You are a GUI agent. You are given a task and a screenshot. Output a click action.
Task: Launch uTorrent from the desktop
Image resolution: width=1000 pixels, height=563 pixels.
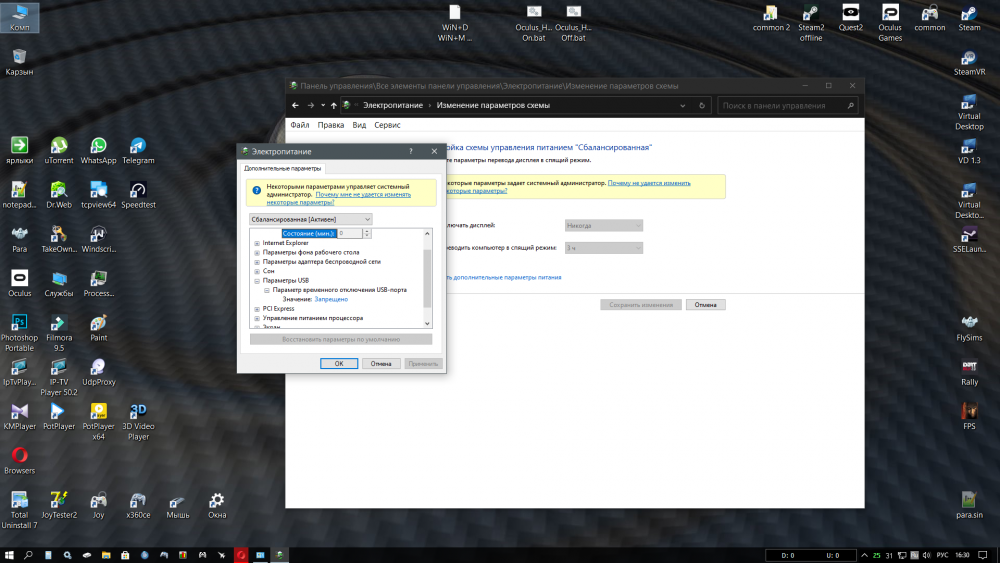tap(59, 148)
